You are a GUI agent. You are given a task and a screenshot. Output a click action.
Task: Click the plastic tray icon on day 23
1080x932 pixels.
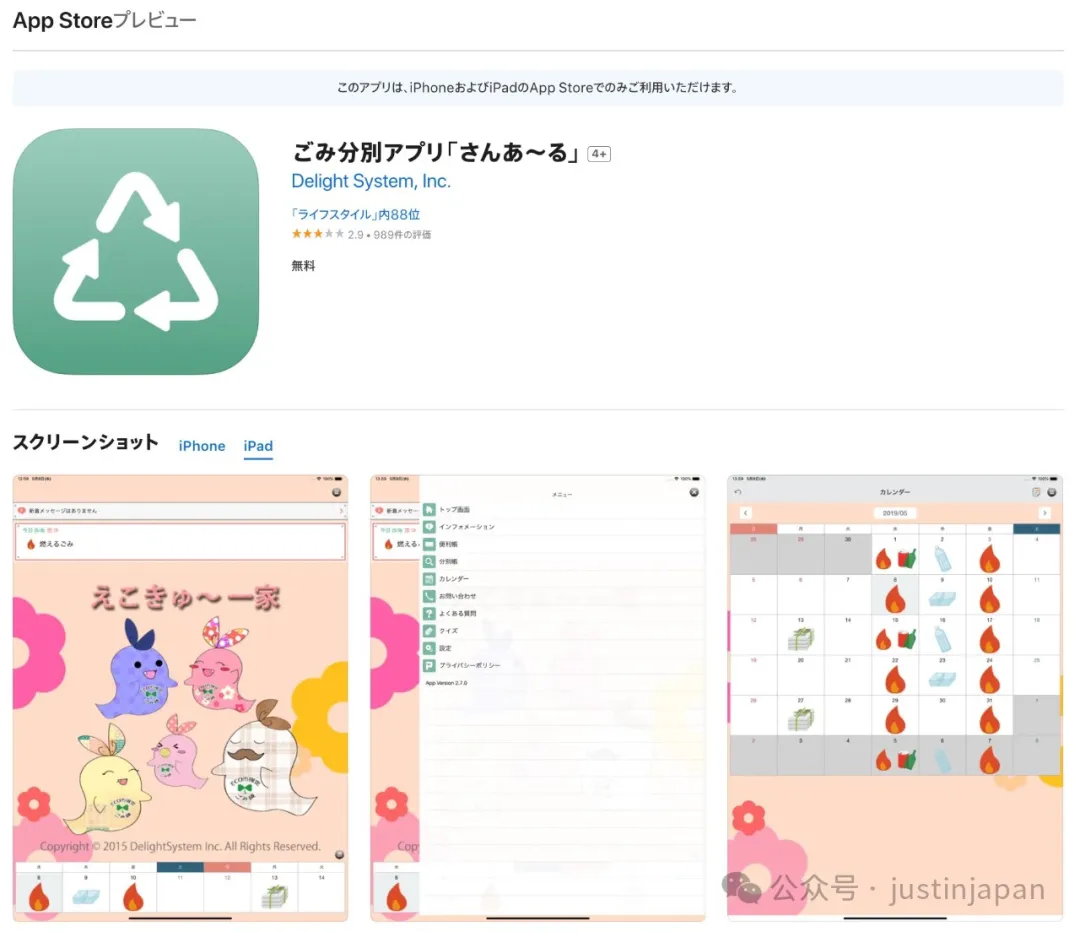tap(942, 680)
